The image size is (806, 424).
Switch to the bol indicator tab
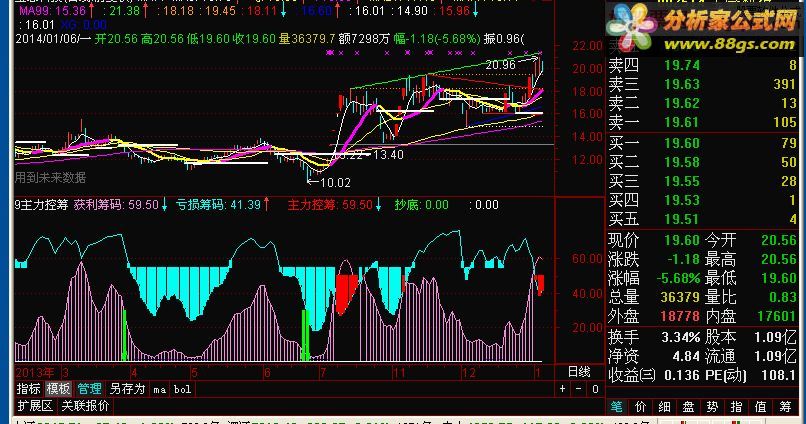click(x=182, y=390)
